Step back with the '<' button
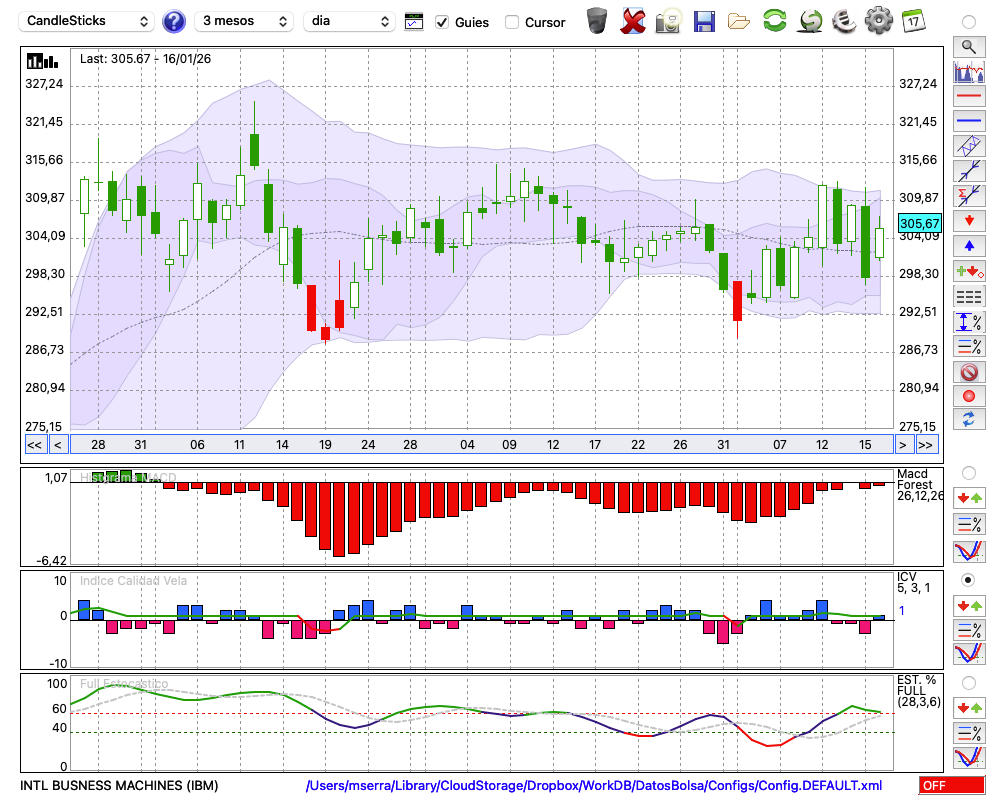Viewport: 1000px width, 800px height. [x=58, y=445]
